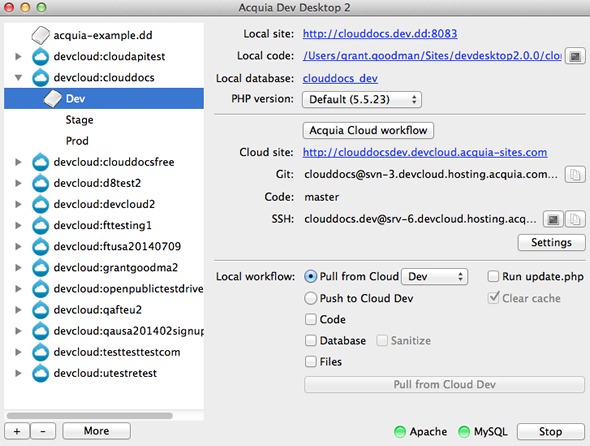Viewport: 590px width, 446px height.
Task: Click the green Apache status indicator
Action: point(400,432)
